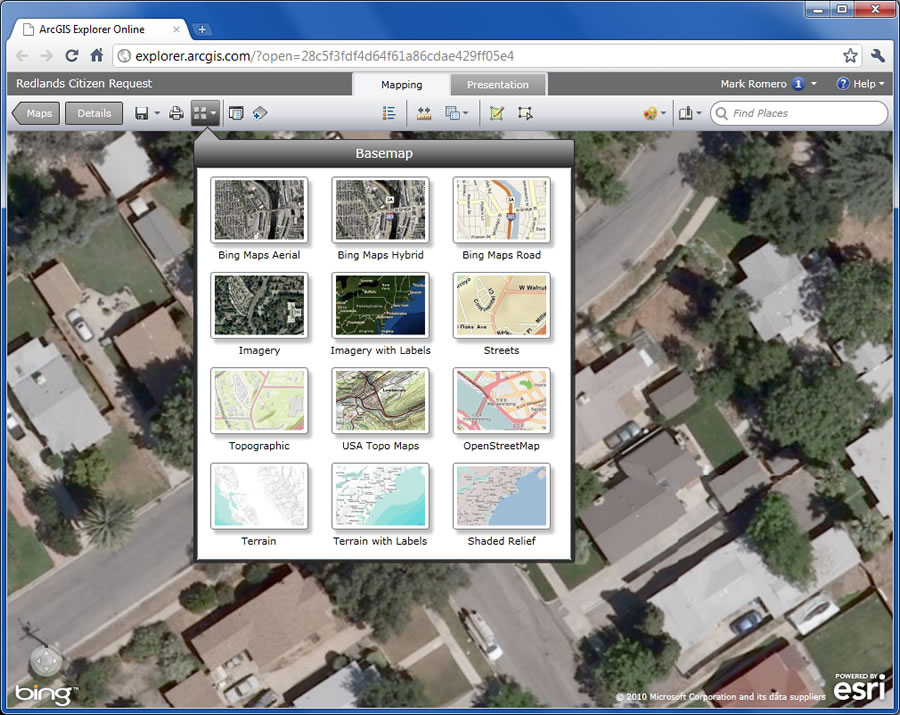Click Mark Romero user name
The height and width of the screenshot is (715, 900).
click(753, 84)
